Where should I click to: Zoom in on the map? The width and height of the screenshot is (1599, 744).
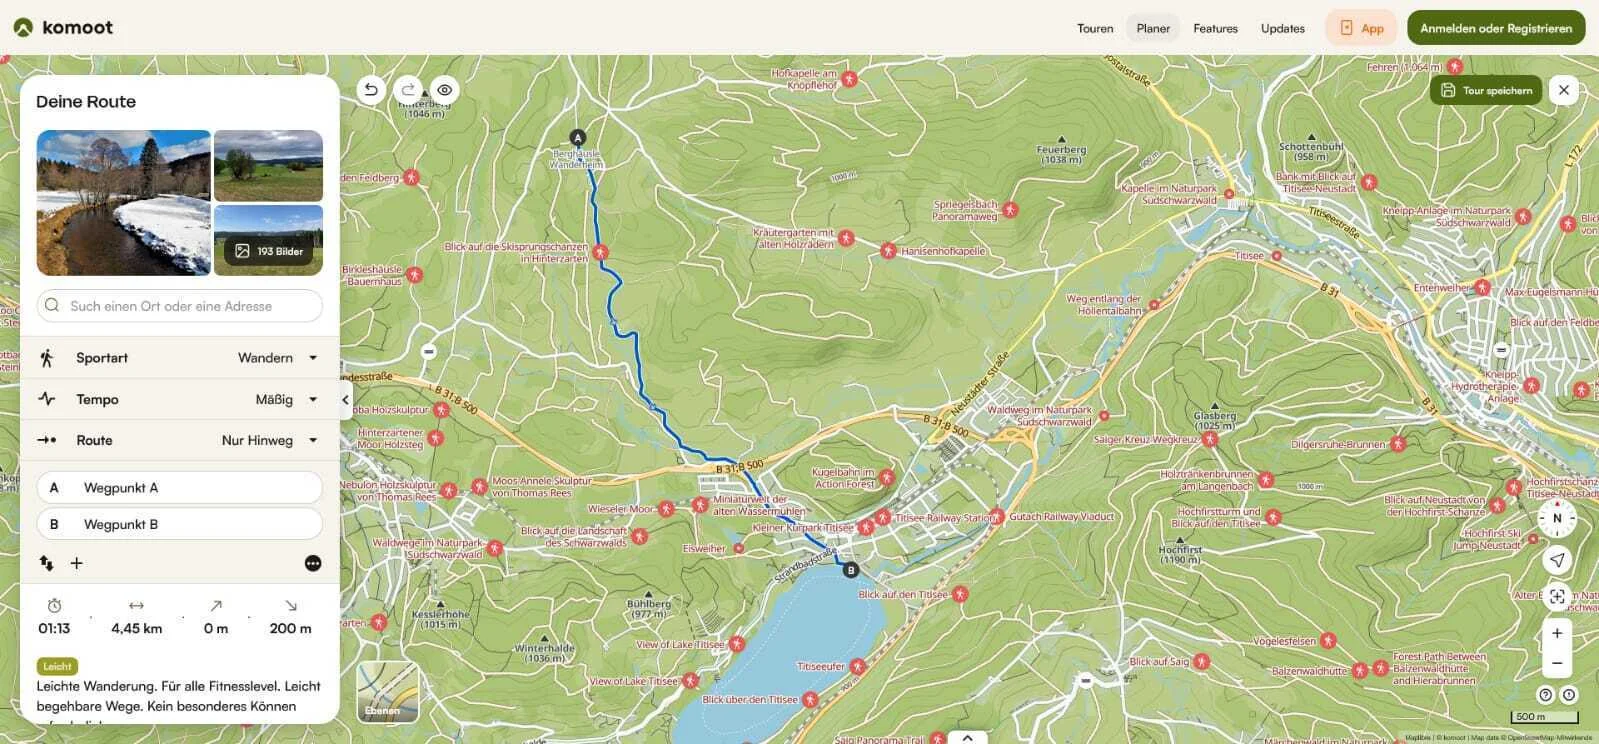[x=1556, y=633]
